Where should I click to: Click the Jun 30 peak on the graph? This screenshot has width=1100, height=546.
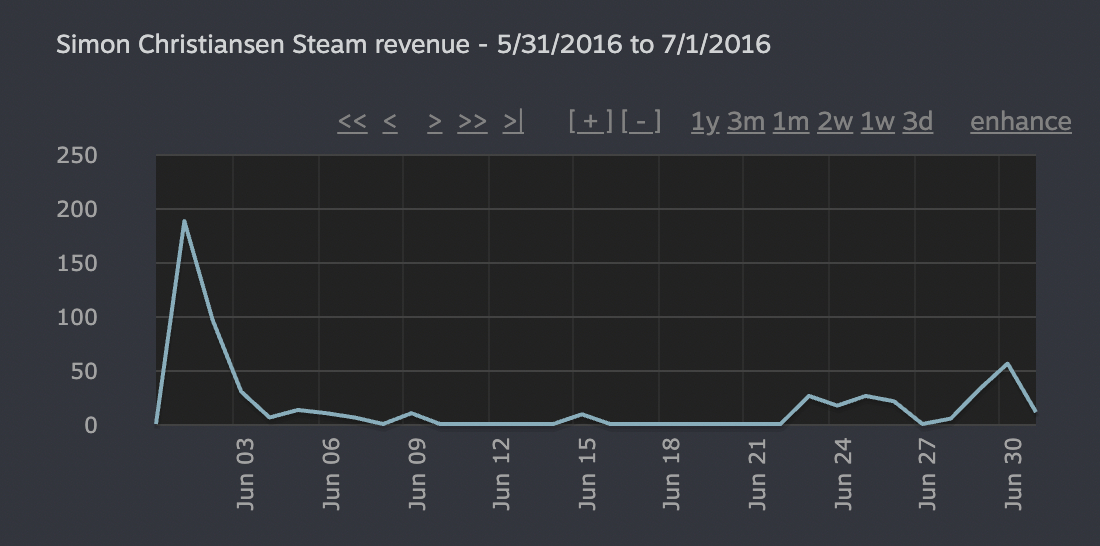point(1007,364)
